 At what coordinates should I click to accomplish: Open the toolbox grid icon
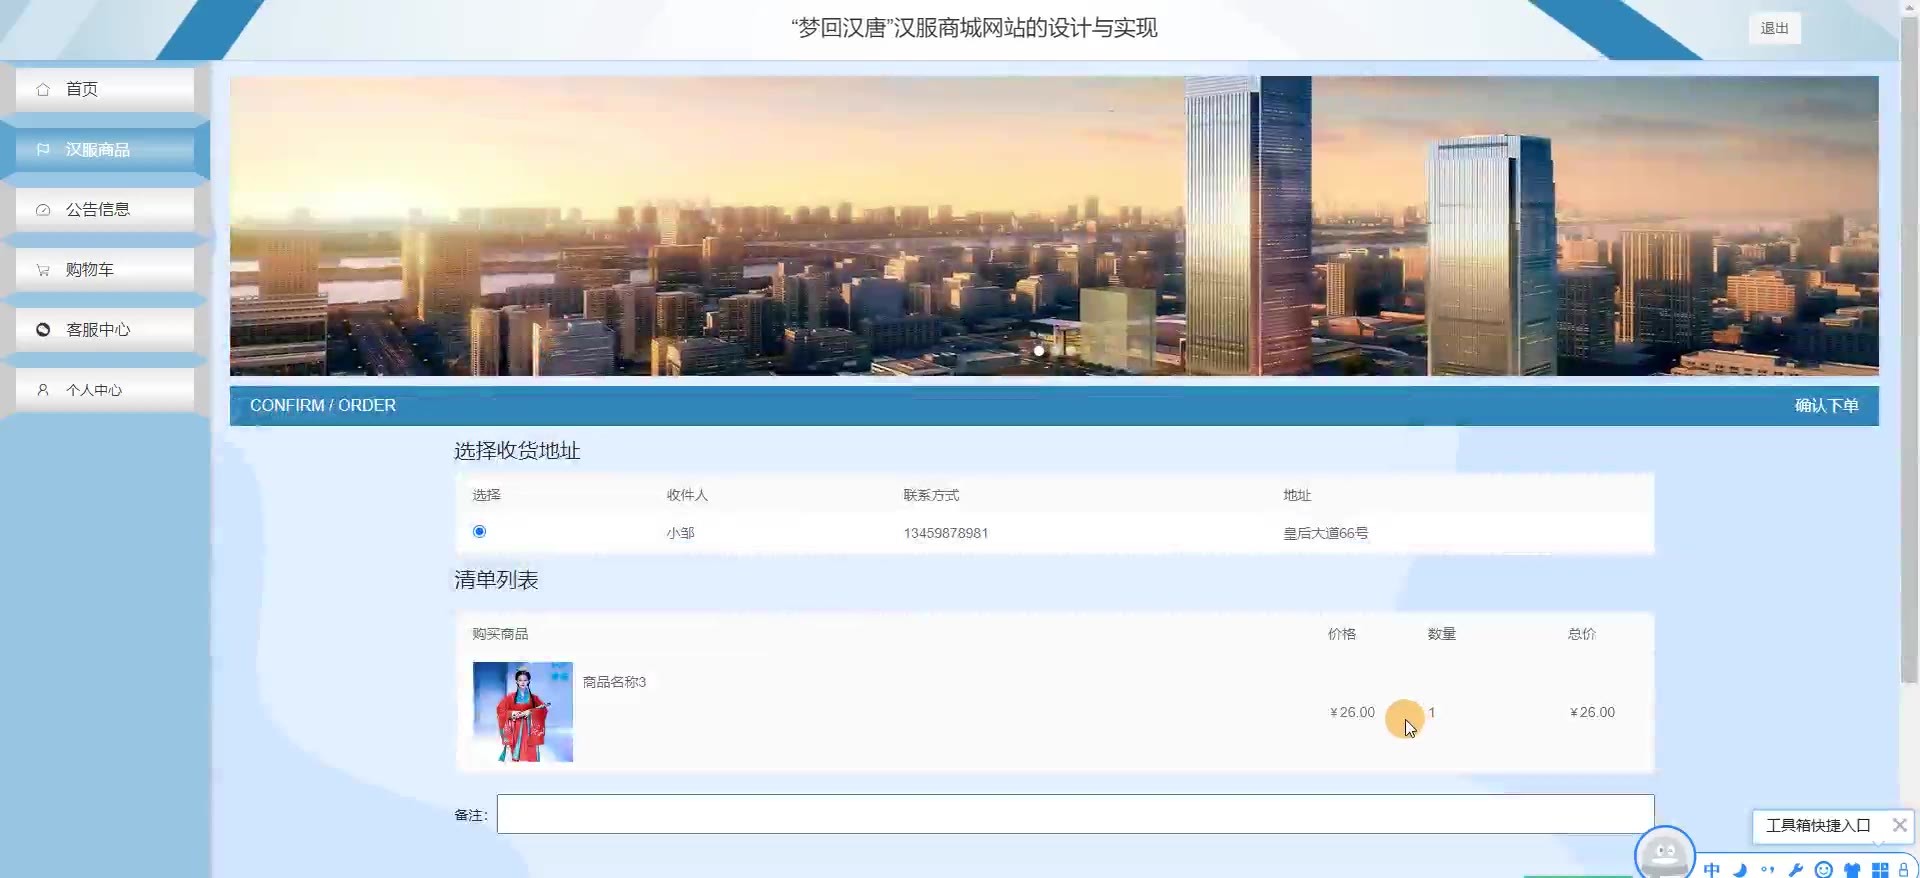(x=1880, y=869)
